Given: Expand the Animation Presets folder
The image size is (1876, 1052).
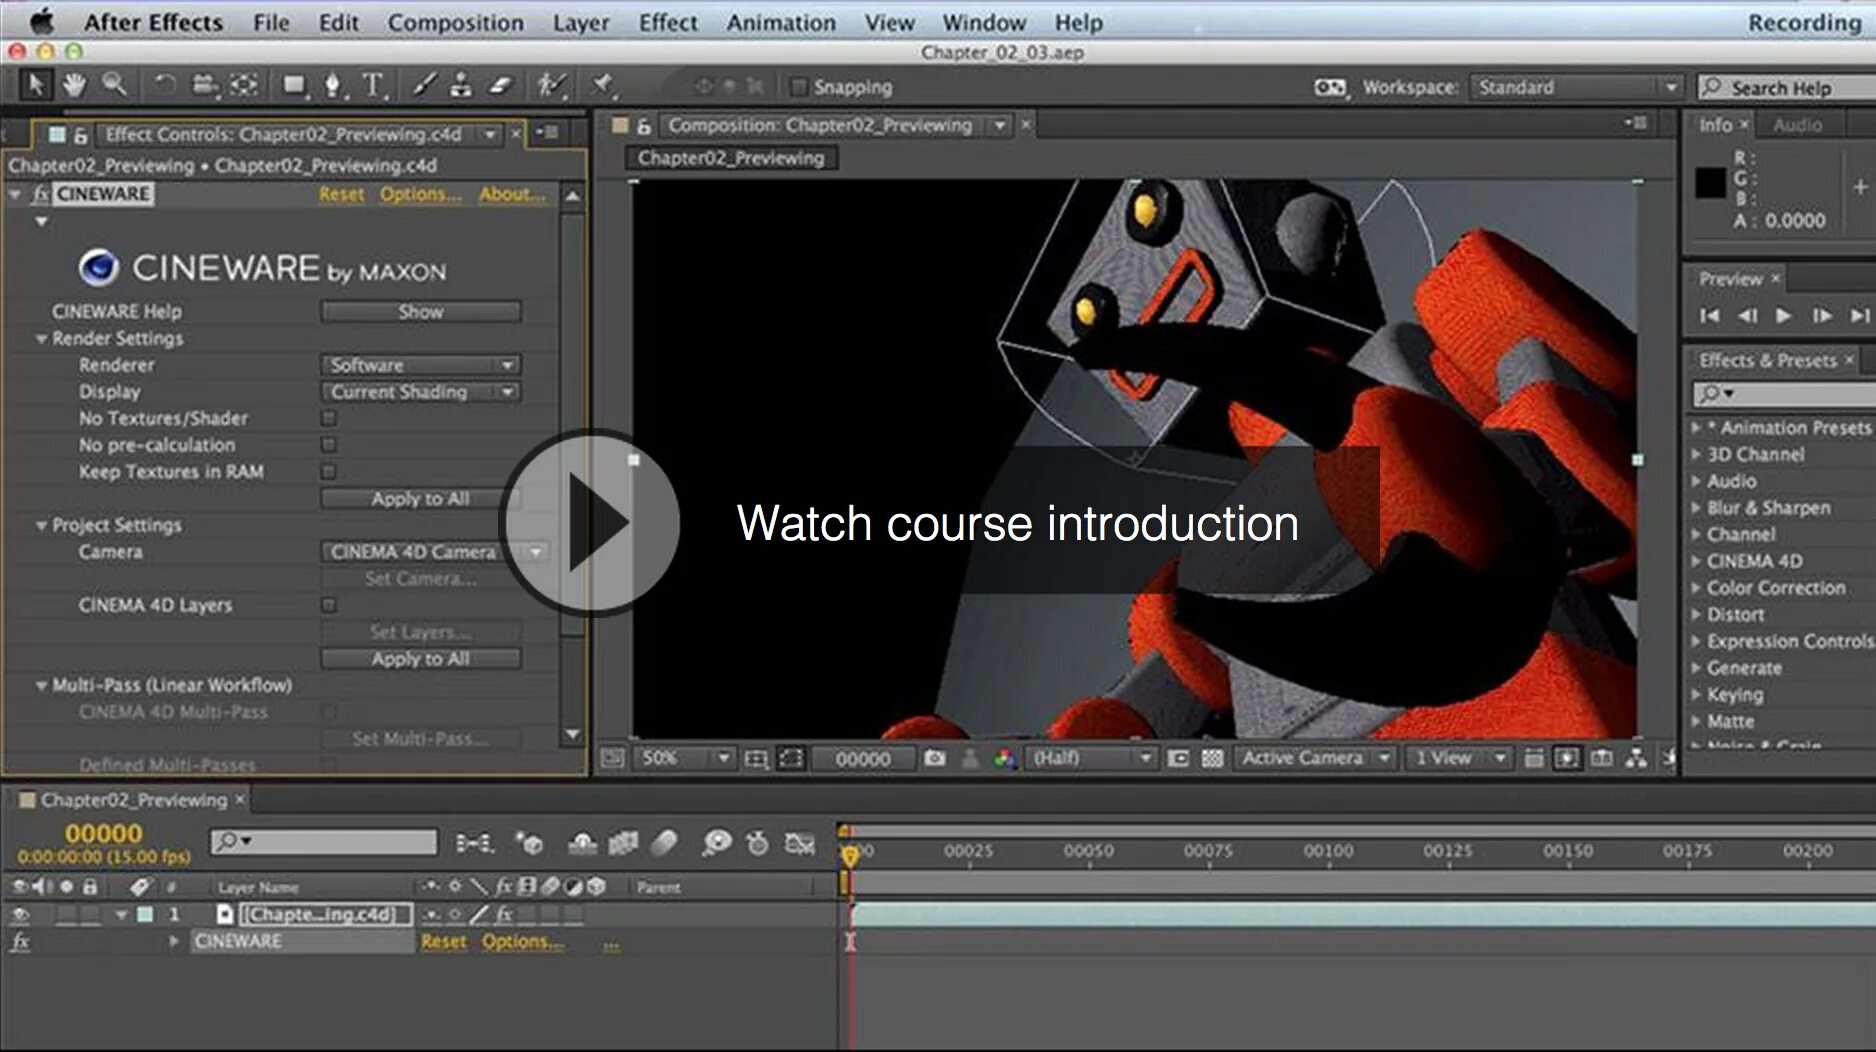Looking at the screenshot, I should (1696, 428).
